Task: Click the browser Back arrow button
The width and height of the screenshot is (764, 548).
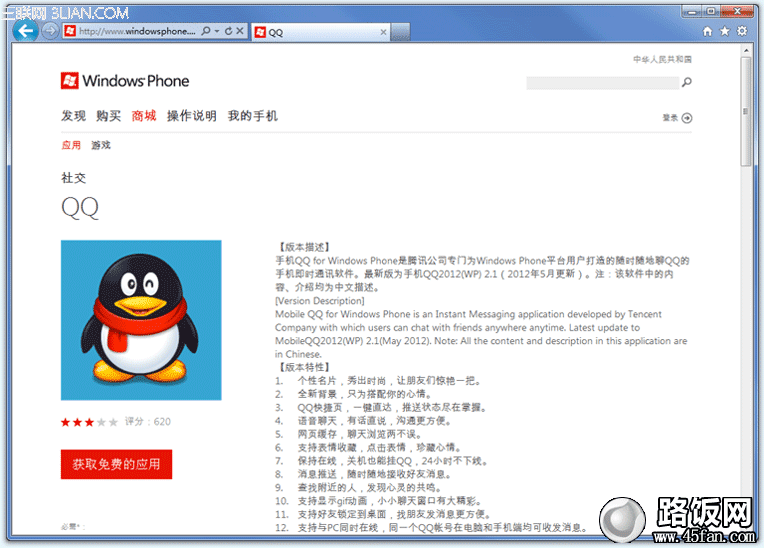Action: (x=25, y=31)
